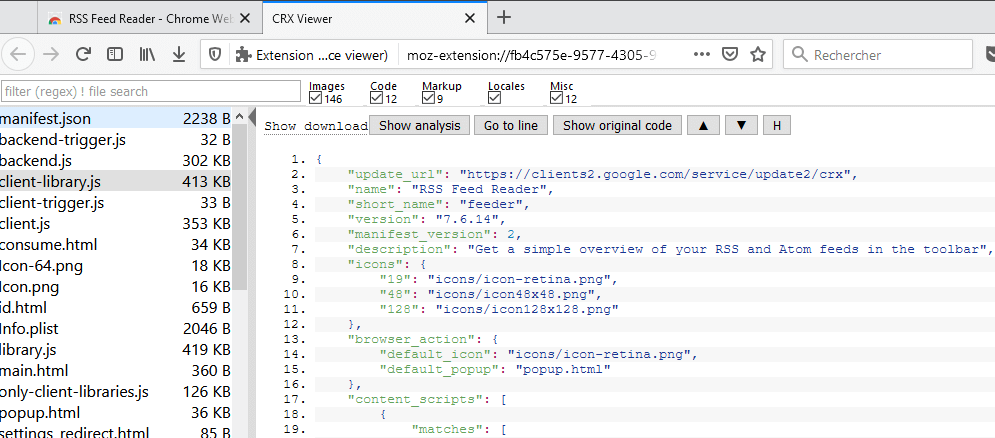Bookmark this page with star icon
Image resolution: width=995 pixels, height=438 pixels.
point(758,55)
